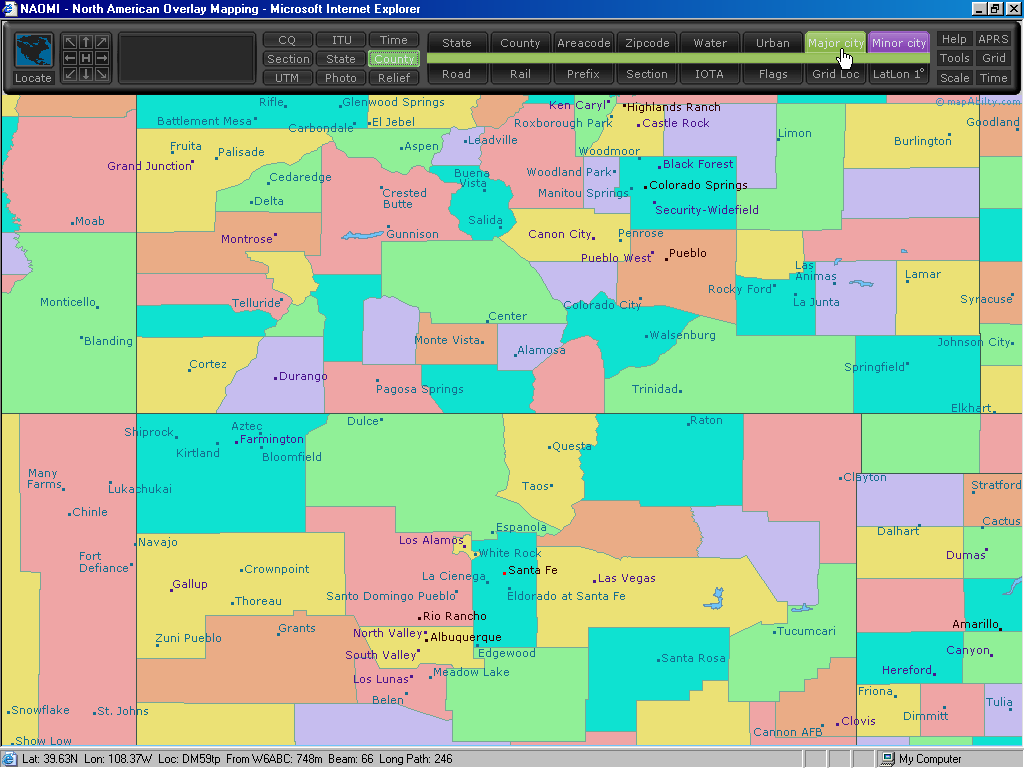Click the Scale button
Viewport: 1024px width, 768px height.
click(x=954, y=78)
